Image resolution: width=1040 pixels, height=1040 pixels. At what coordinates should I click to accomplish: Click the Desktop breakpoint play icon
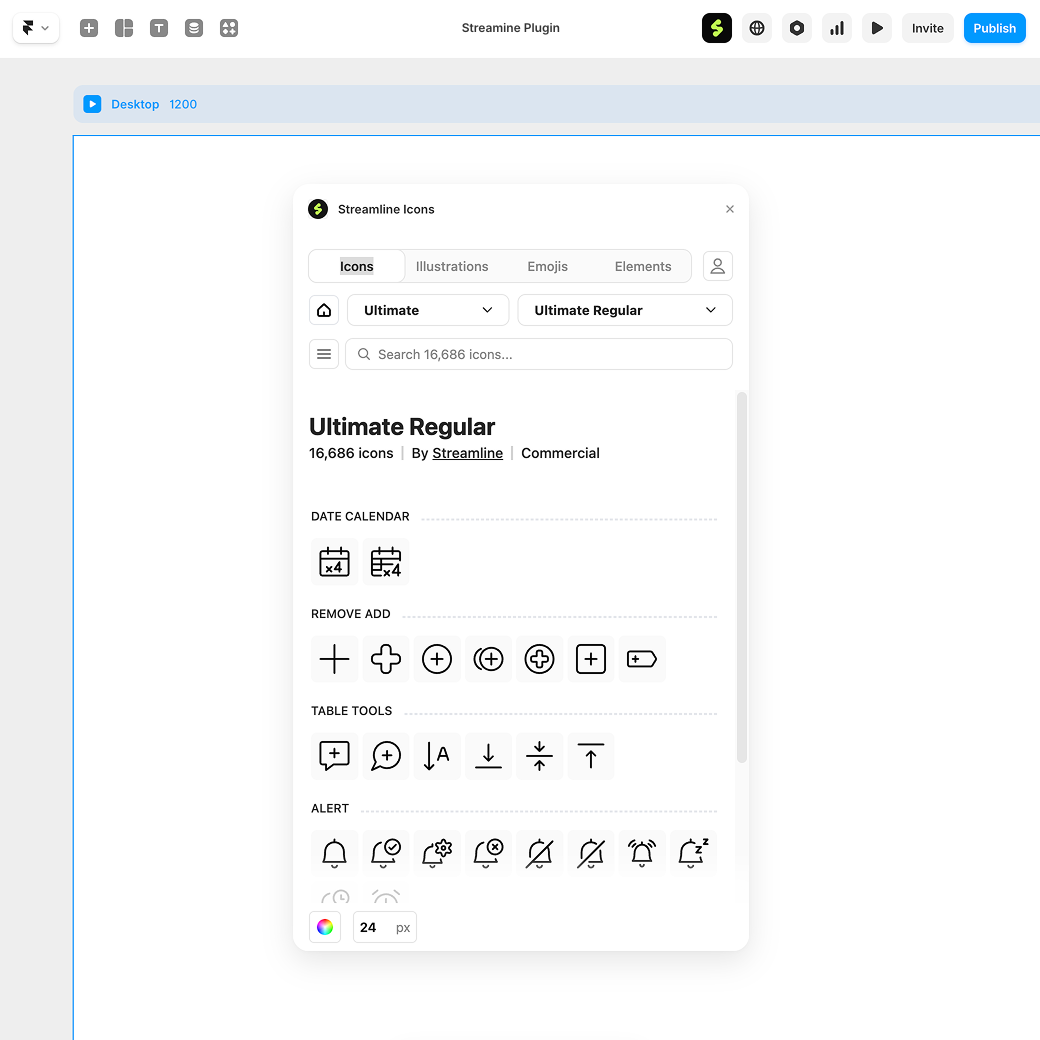(x=92, y=104)
